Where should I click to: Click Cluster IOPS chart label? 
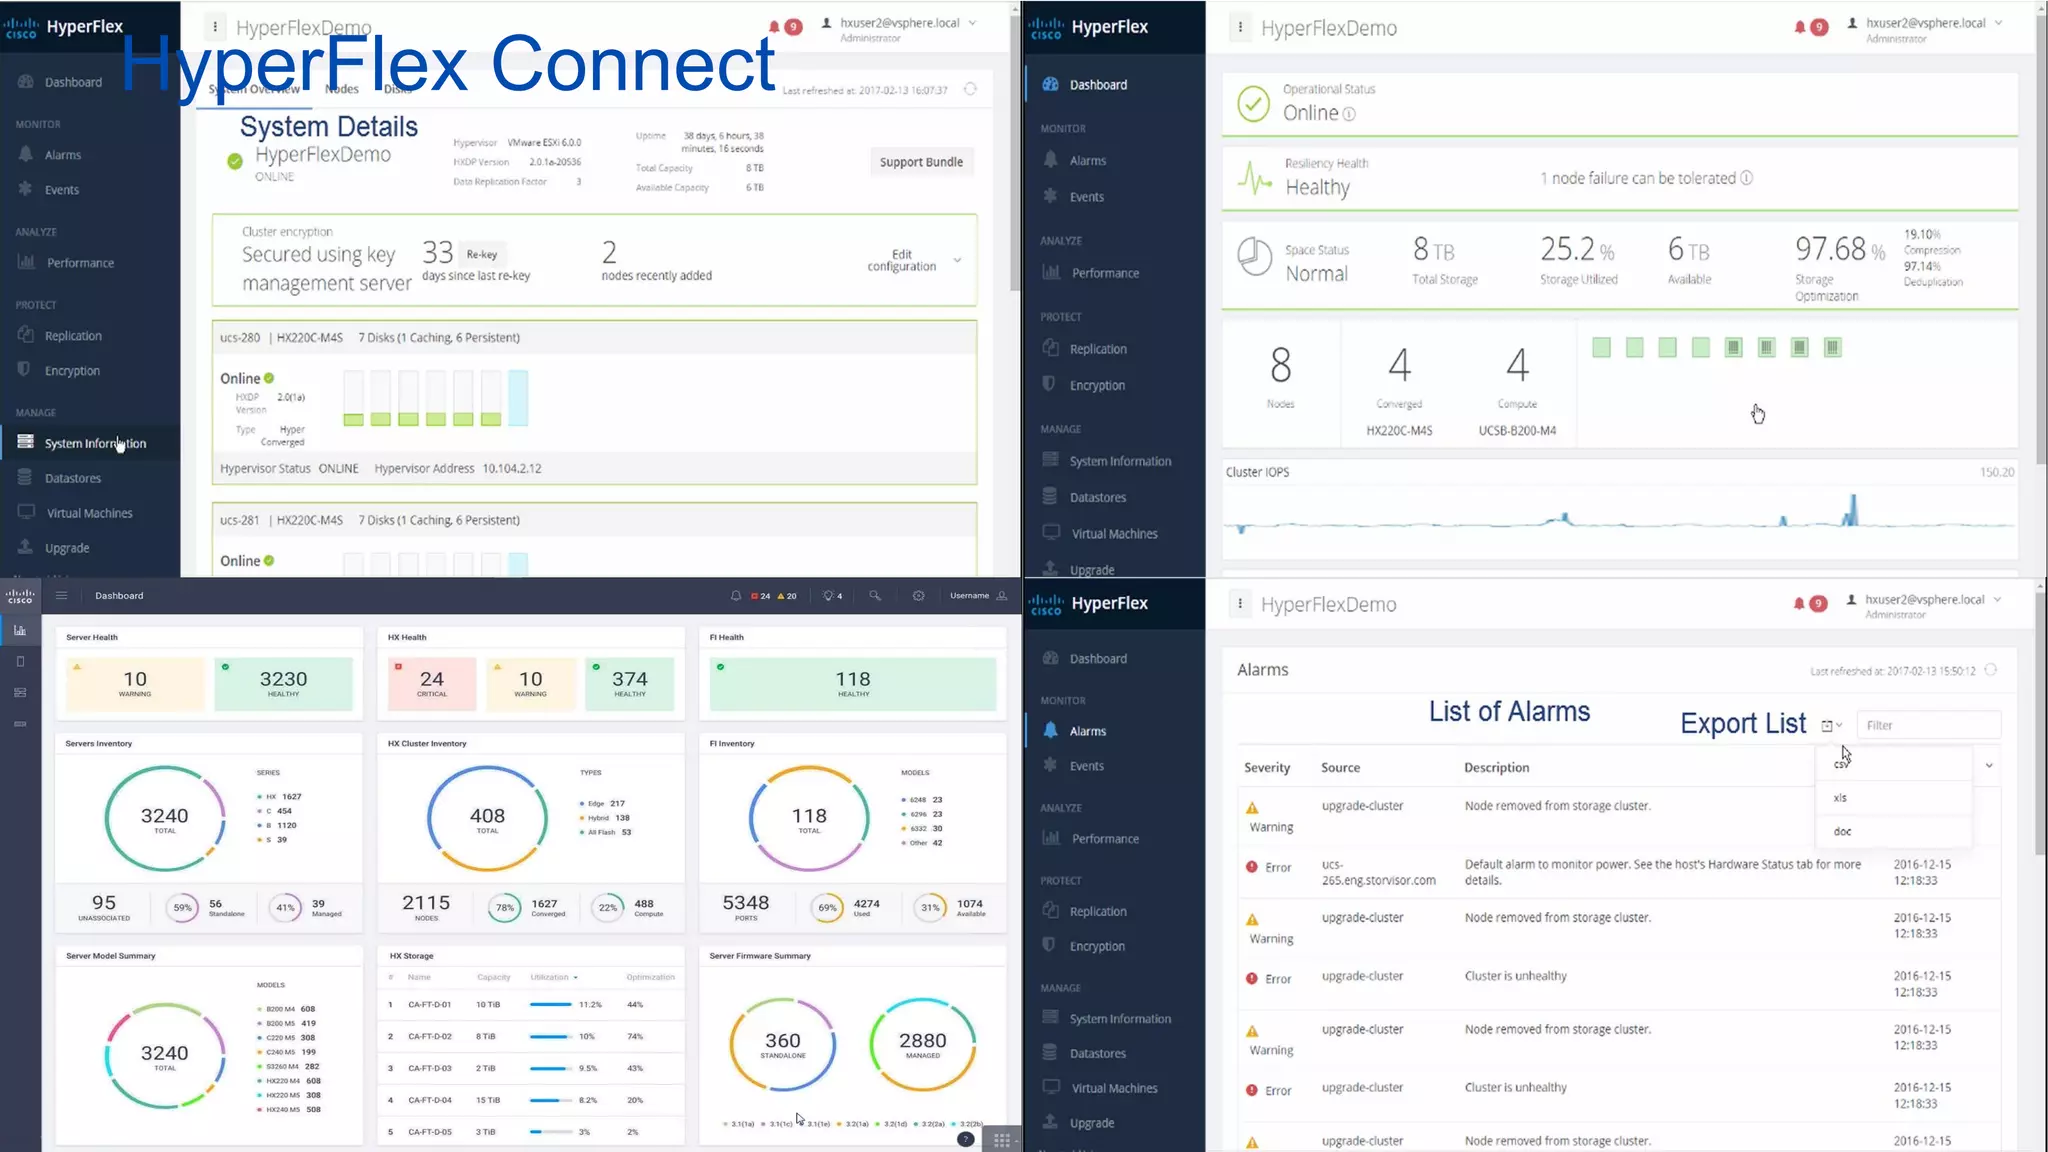1257,472
